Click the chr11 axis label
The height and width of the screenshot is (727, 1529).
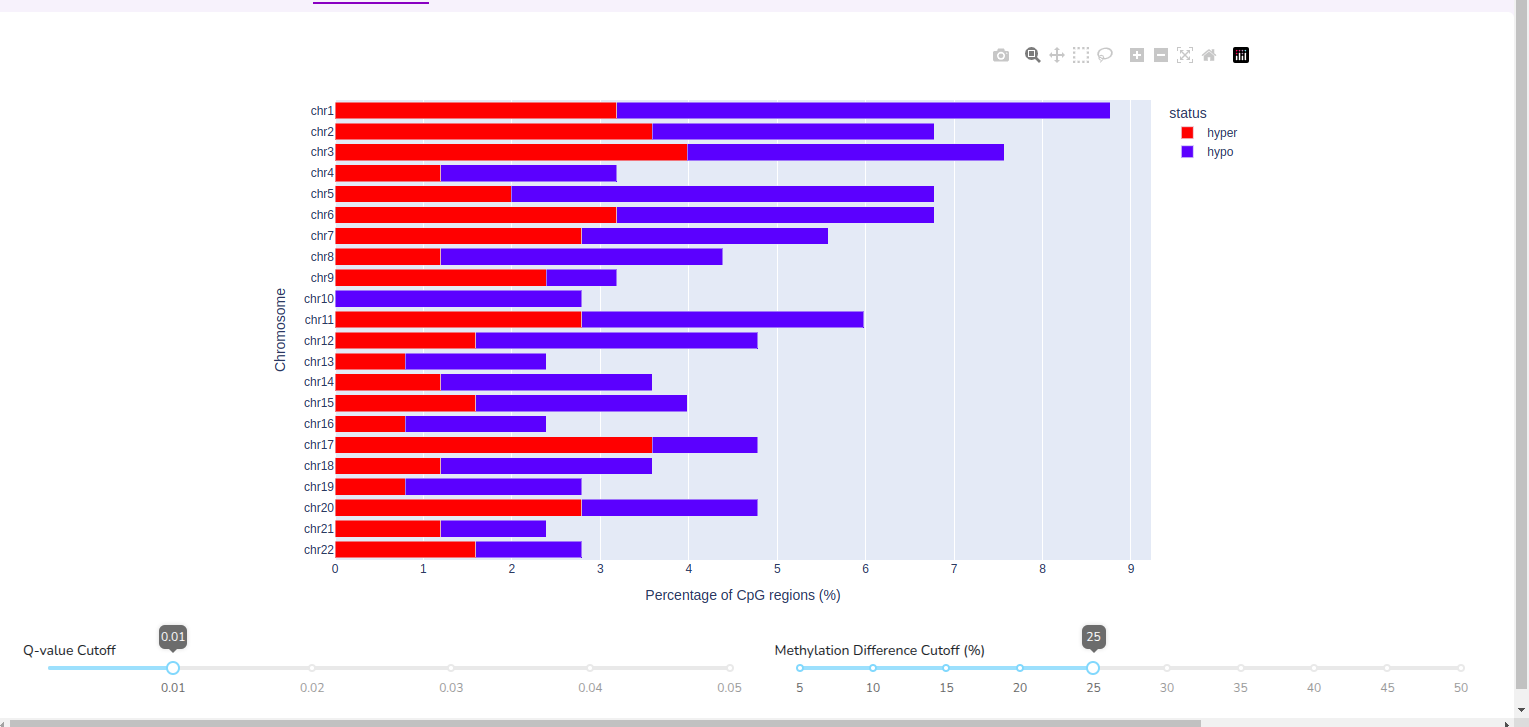pos(319,320)
